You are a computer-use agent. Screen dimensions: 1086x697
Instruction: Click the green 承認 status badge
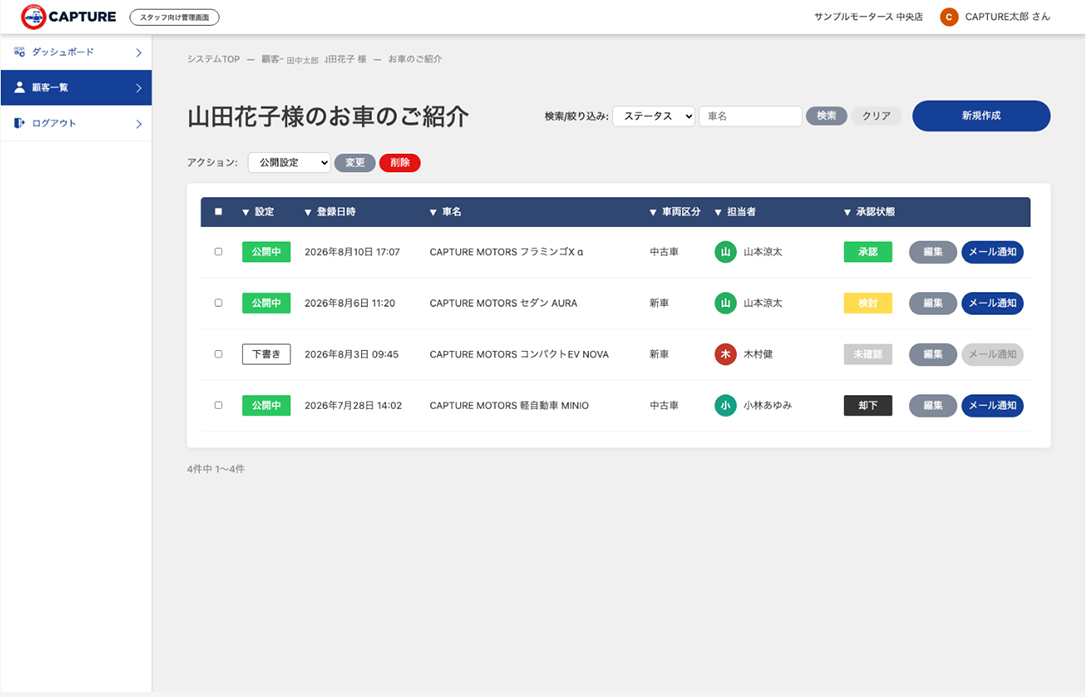coord(868,252)
